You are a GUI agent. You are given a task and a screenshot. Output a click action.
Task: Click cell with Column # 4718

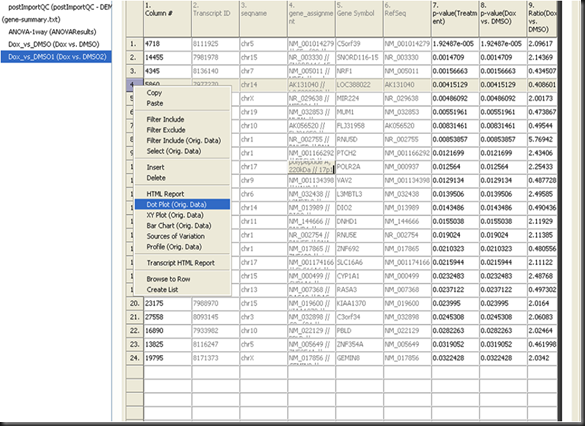[x=168, y=44]
